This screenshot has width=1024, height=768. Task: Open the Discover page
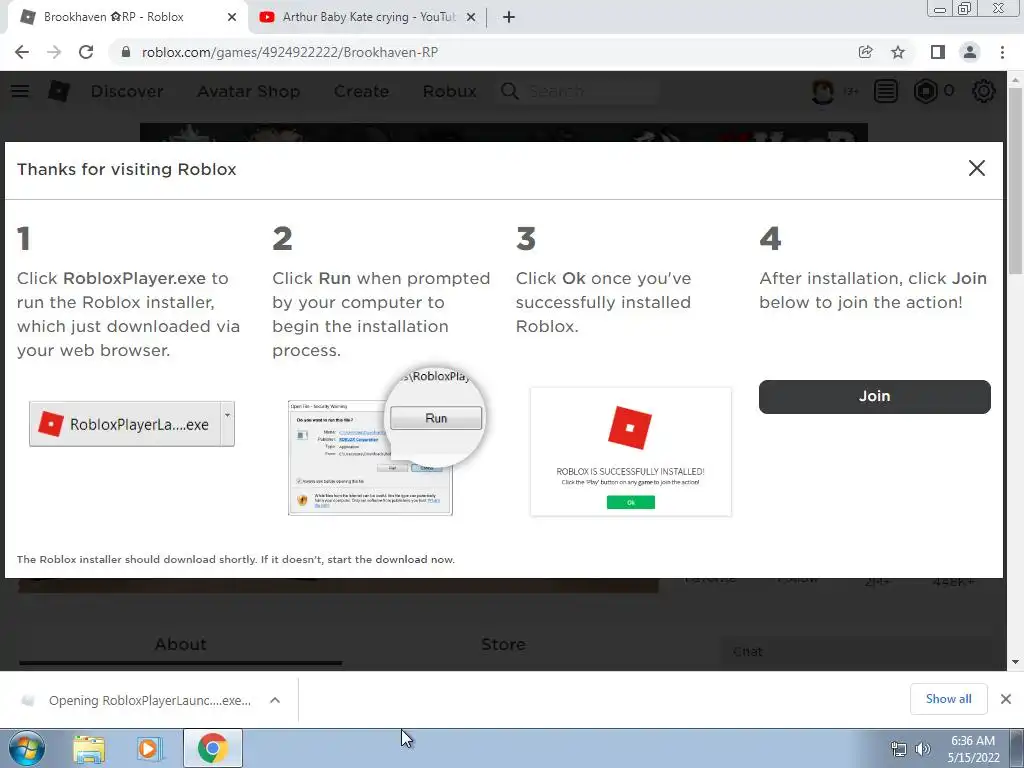127,91
